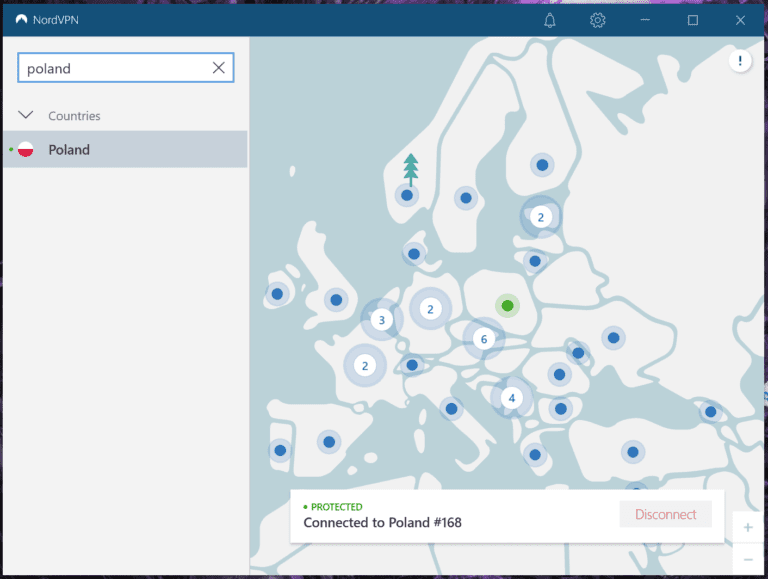Zoom out the map with minus button
The width and height of the screenshot is (768, 579).
[748, 560]
